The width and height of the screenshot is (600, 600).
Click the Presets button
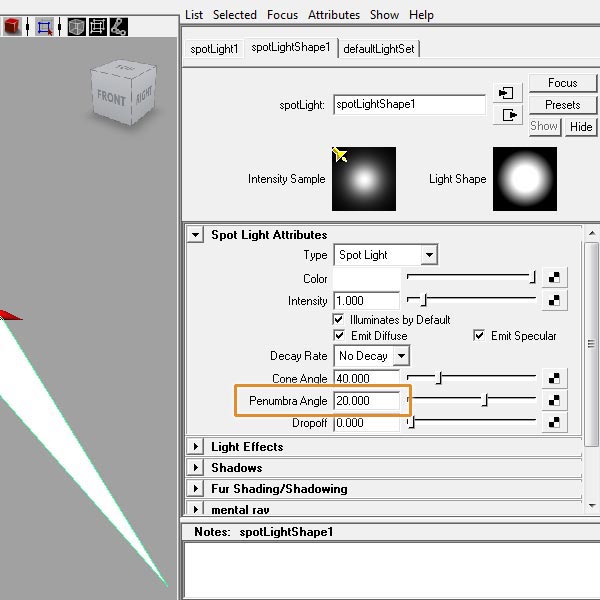tap(562, 105)
